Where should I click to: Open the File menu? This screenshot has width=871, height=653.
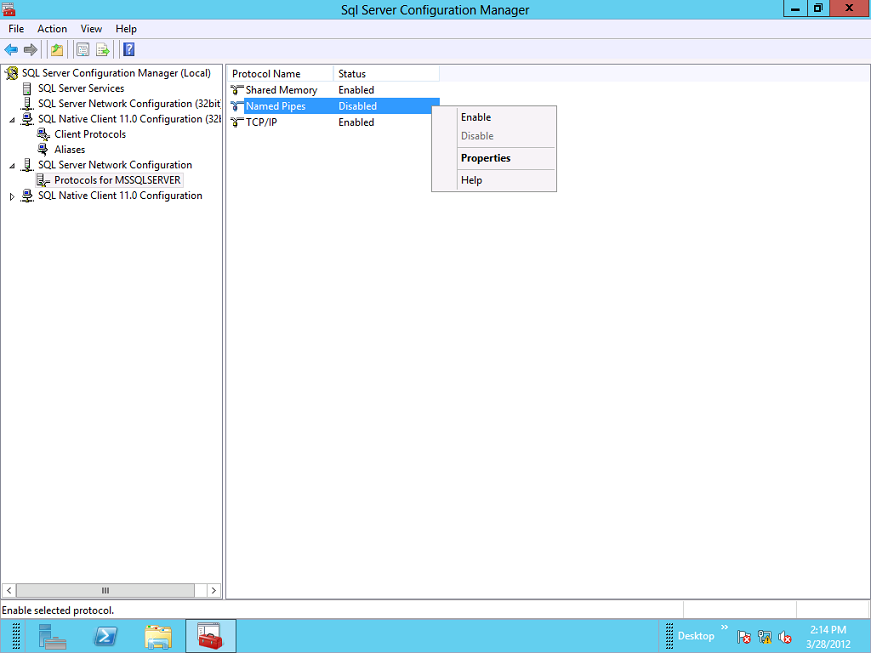pyautogui.click(x=16, y=29)
